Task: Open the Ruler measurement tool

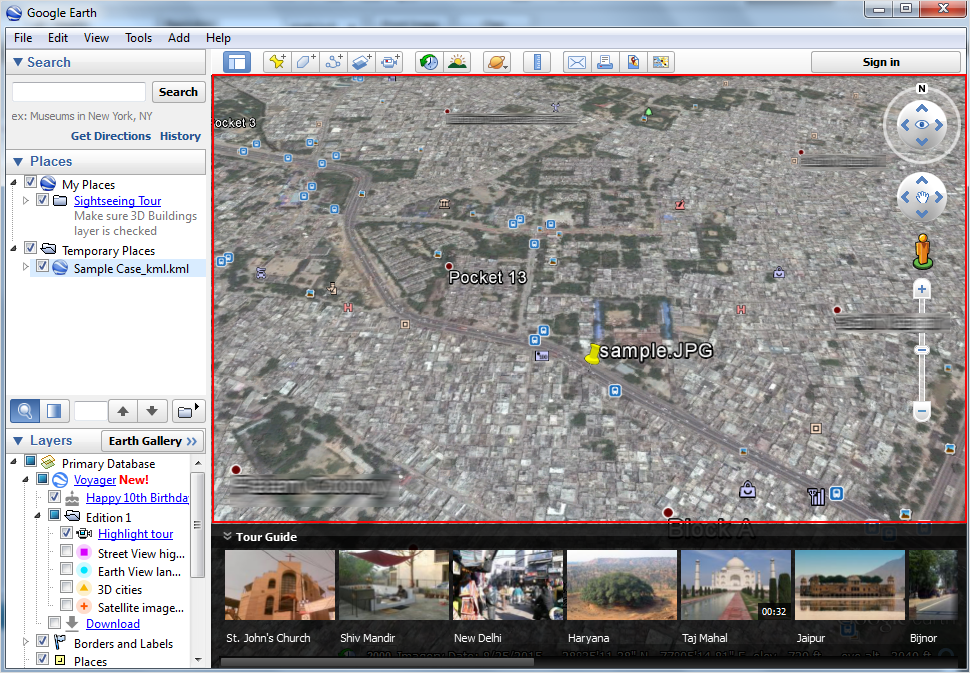Action: [537, 61]
